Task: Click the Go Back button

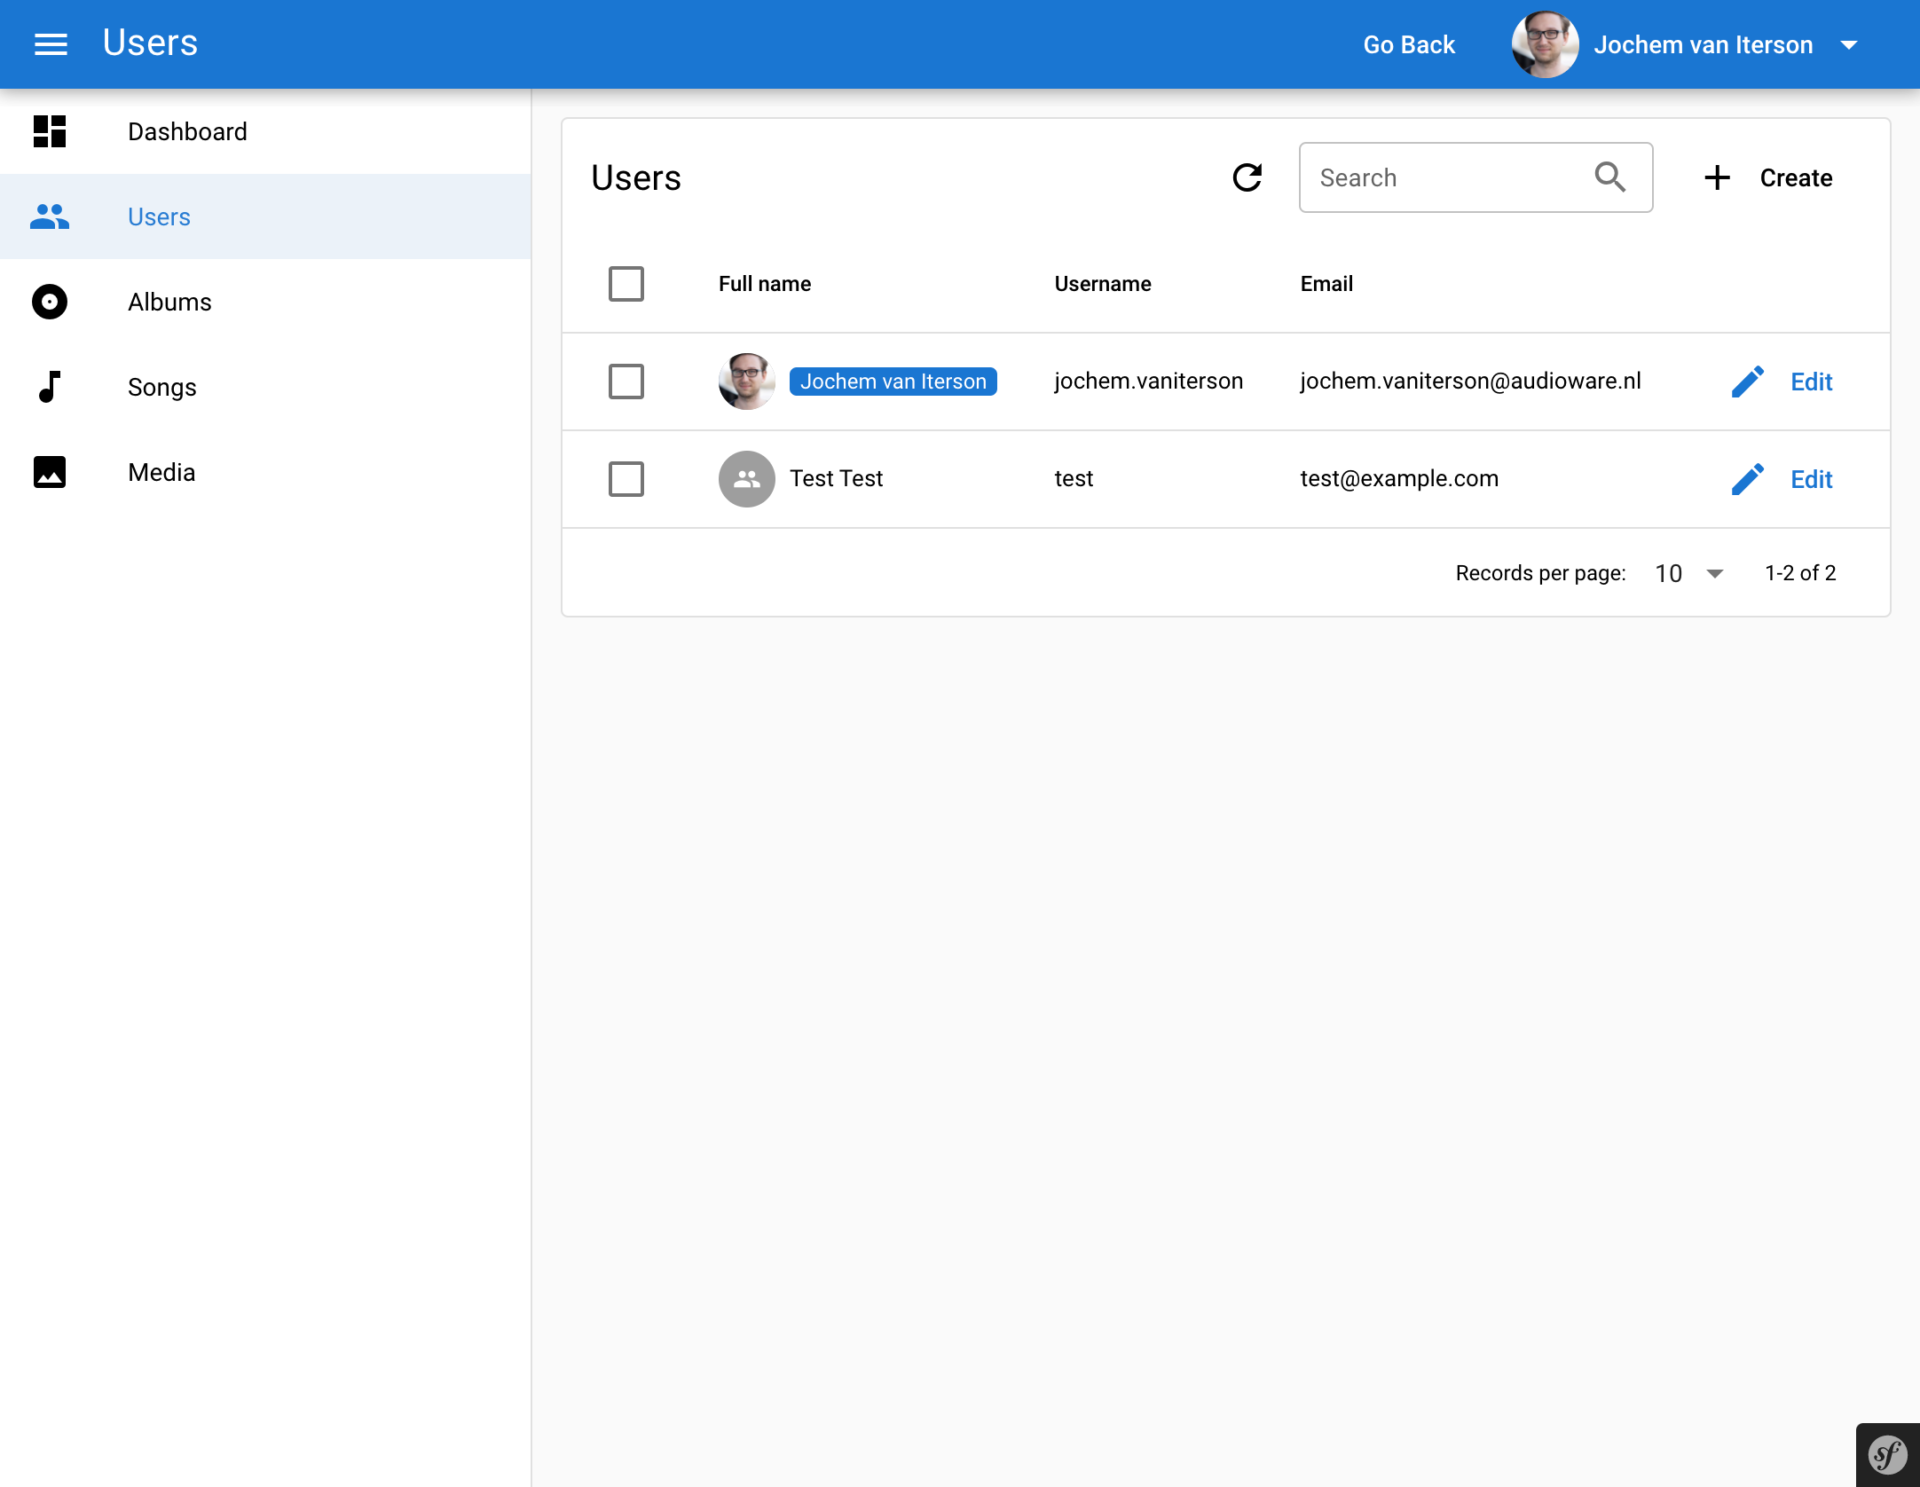Action: [x=1408, y=45]
